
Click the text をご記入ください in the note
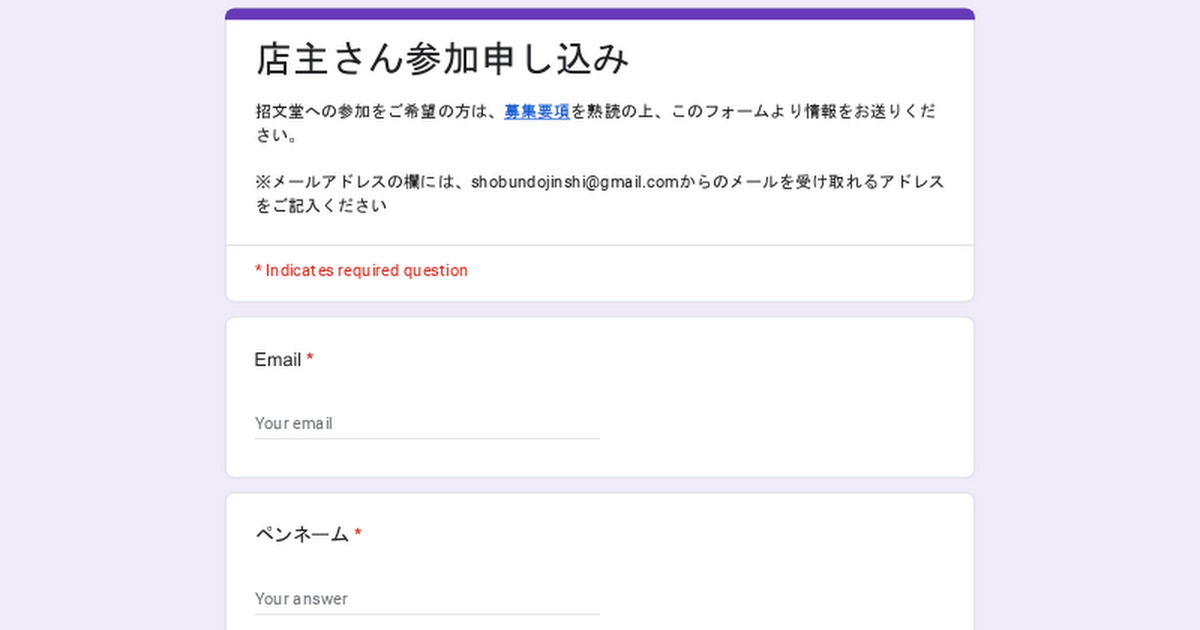[321, 207]
